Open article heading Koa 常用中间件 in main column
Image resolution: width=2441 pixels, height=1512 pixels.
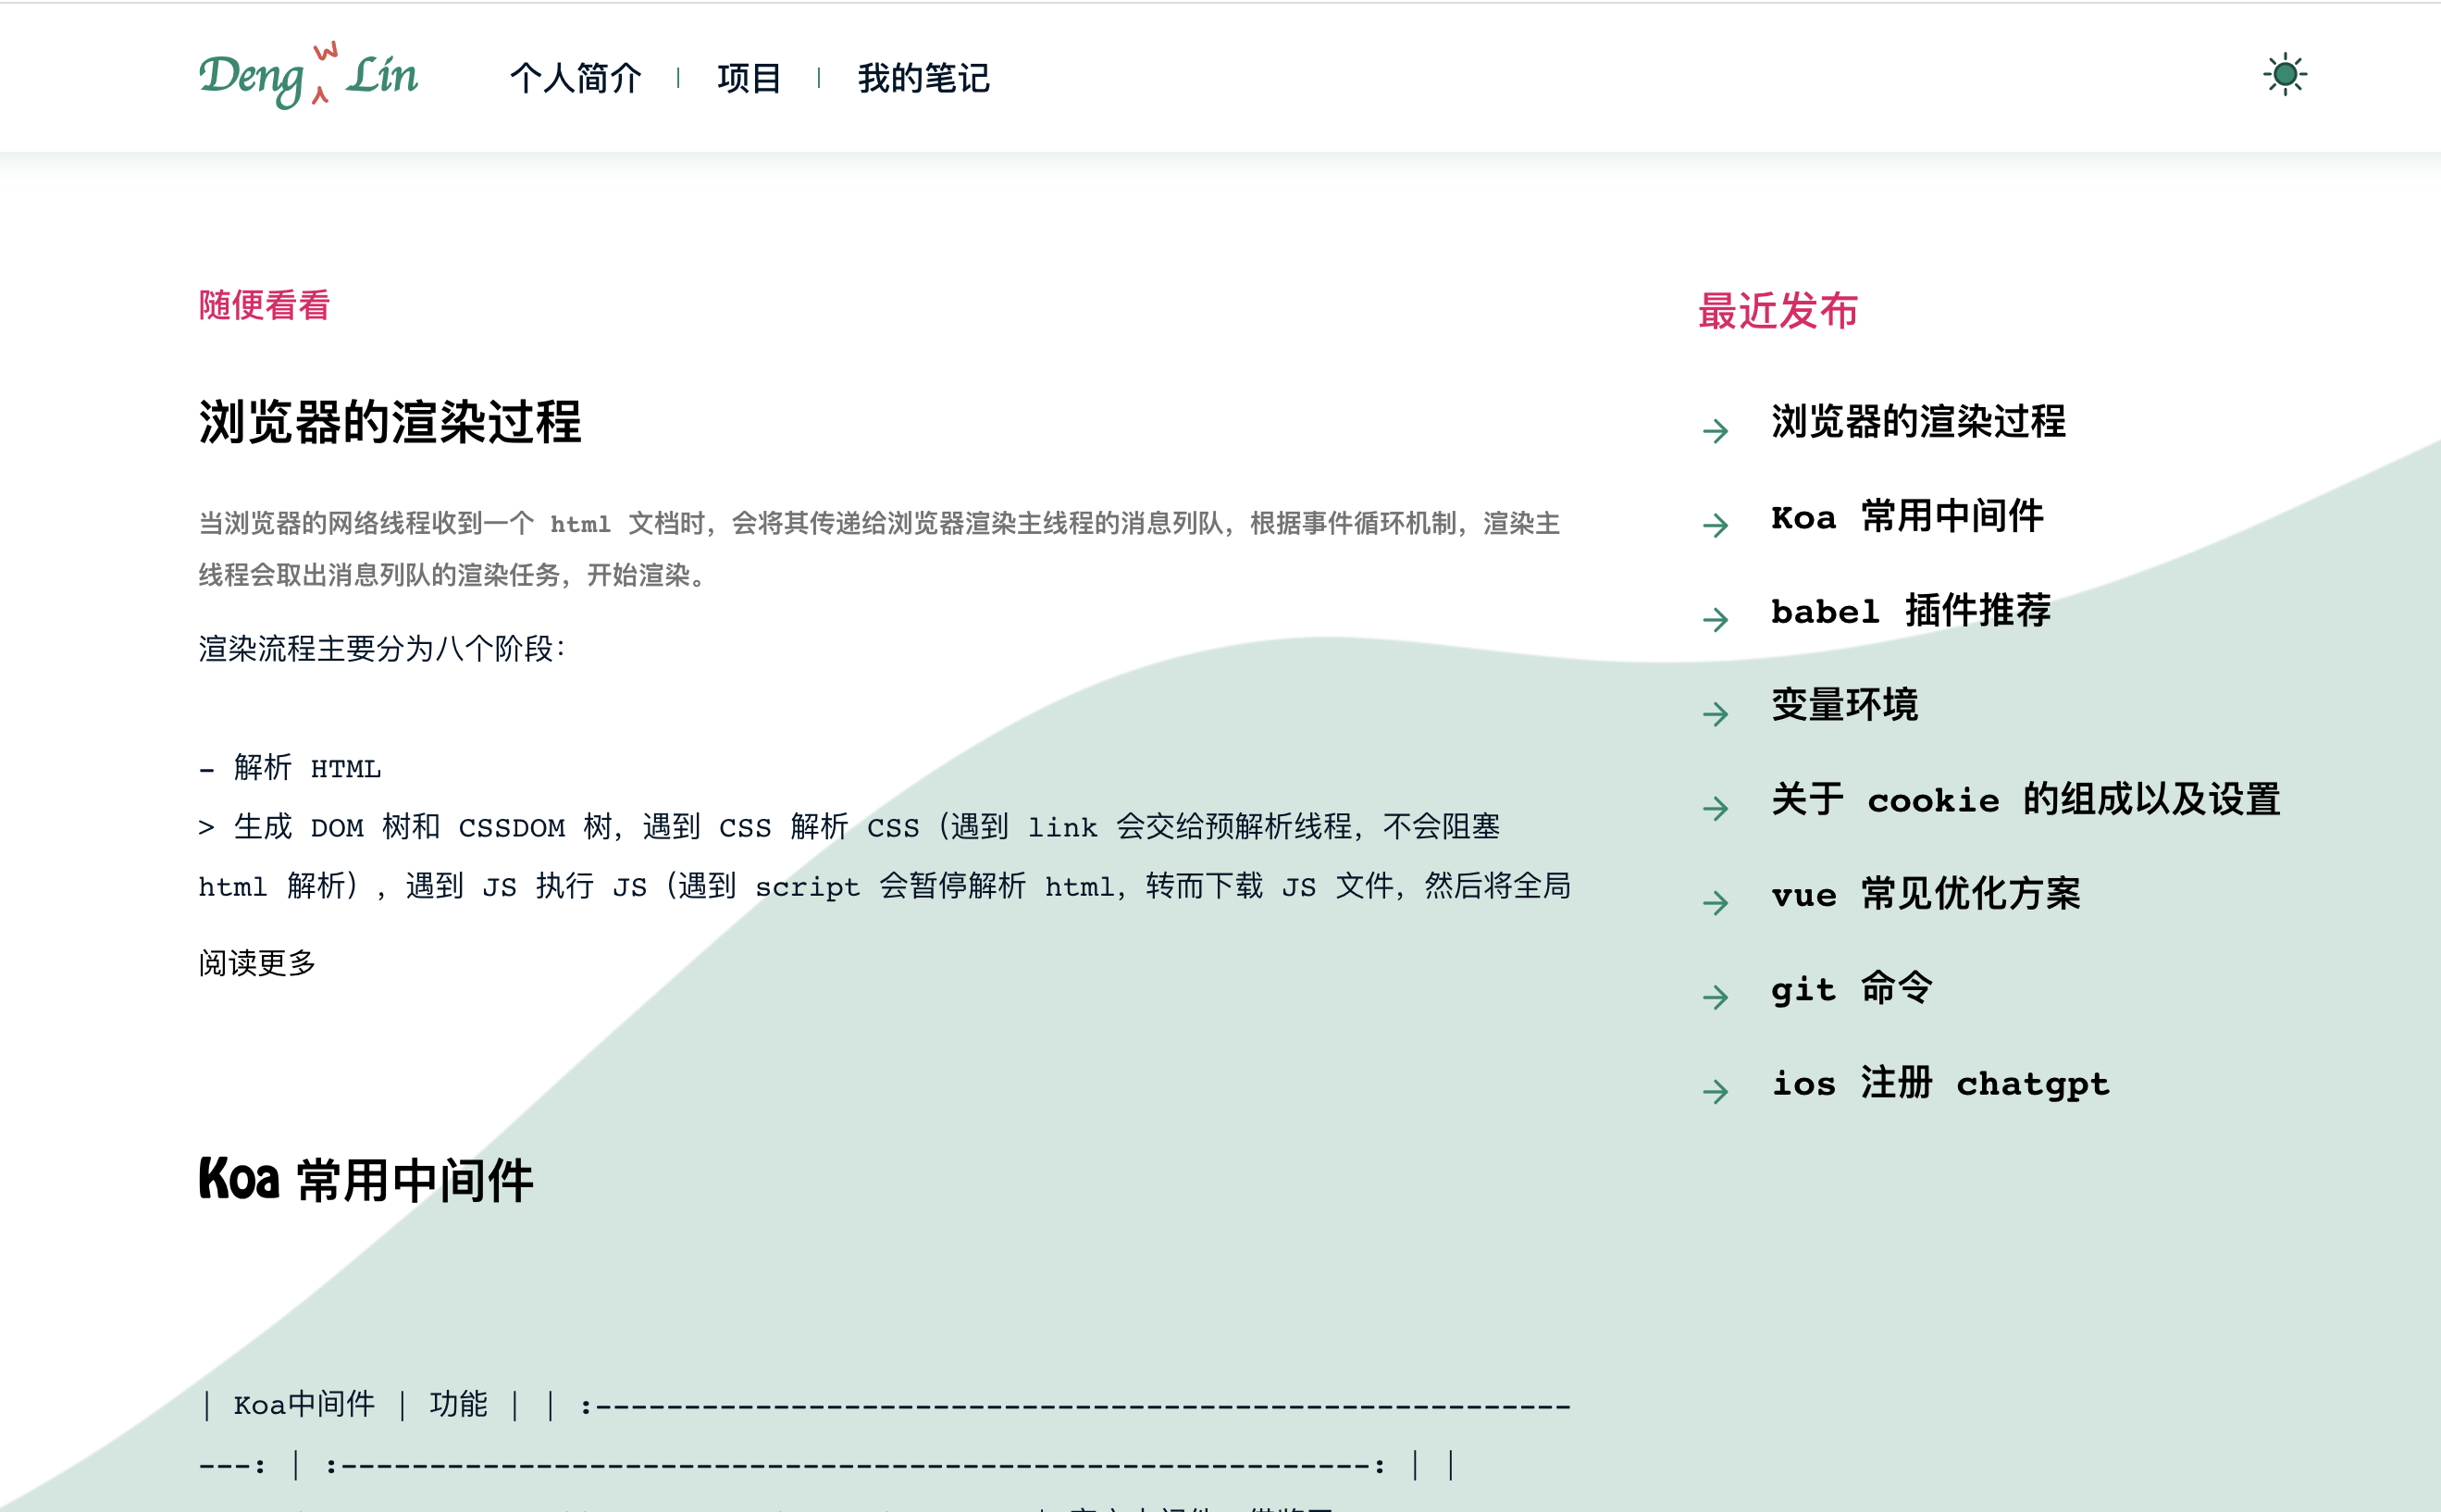[x=366, y=1180]
